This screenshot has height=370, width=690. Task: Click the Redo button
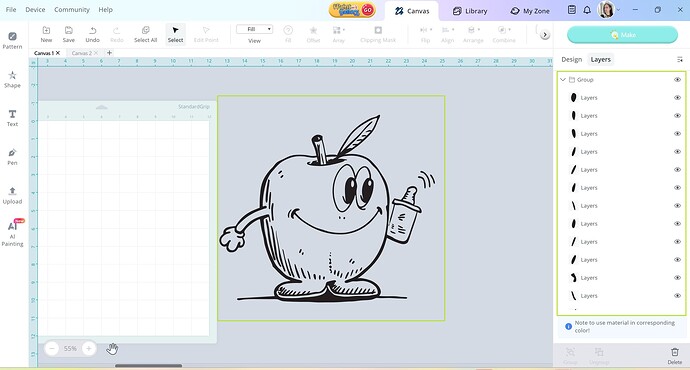pos(117,34)
